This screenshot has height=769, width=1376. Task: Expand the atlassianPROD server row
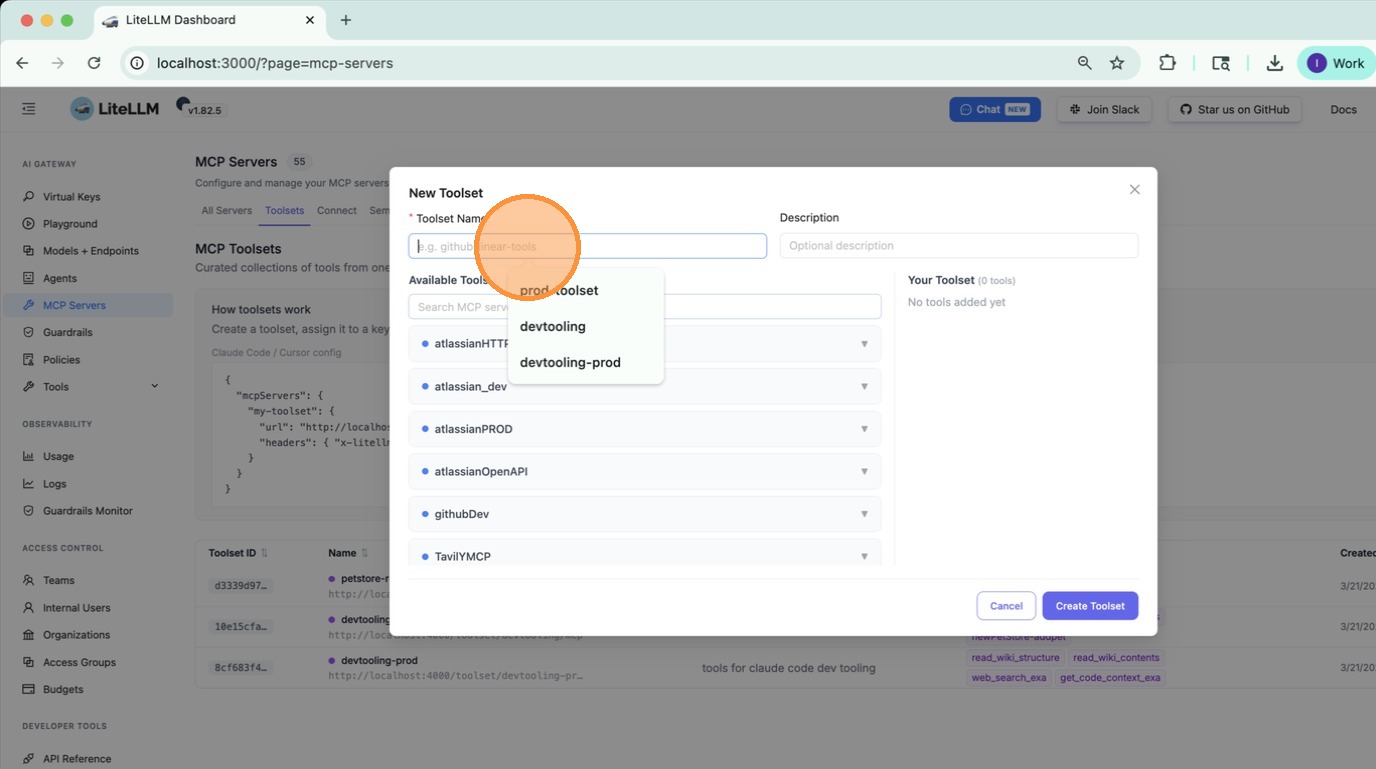pyautogui.click(x=644, y=429)
